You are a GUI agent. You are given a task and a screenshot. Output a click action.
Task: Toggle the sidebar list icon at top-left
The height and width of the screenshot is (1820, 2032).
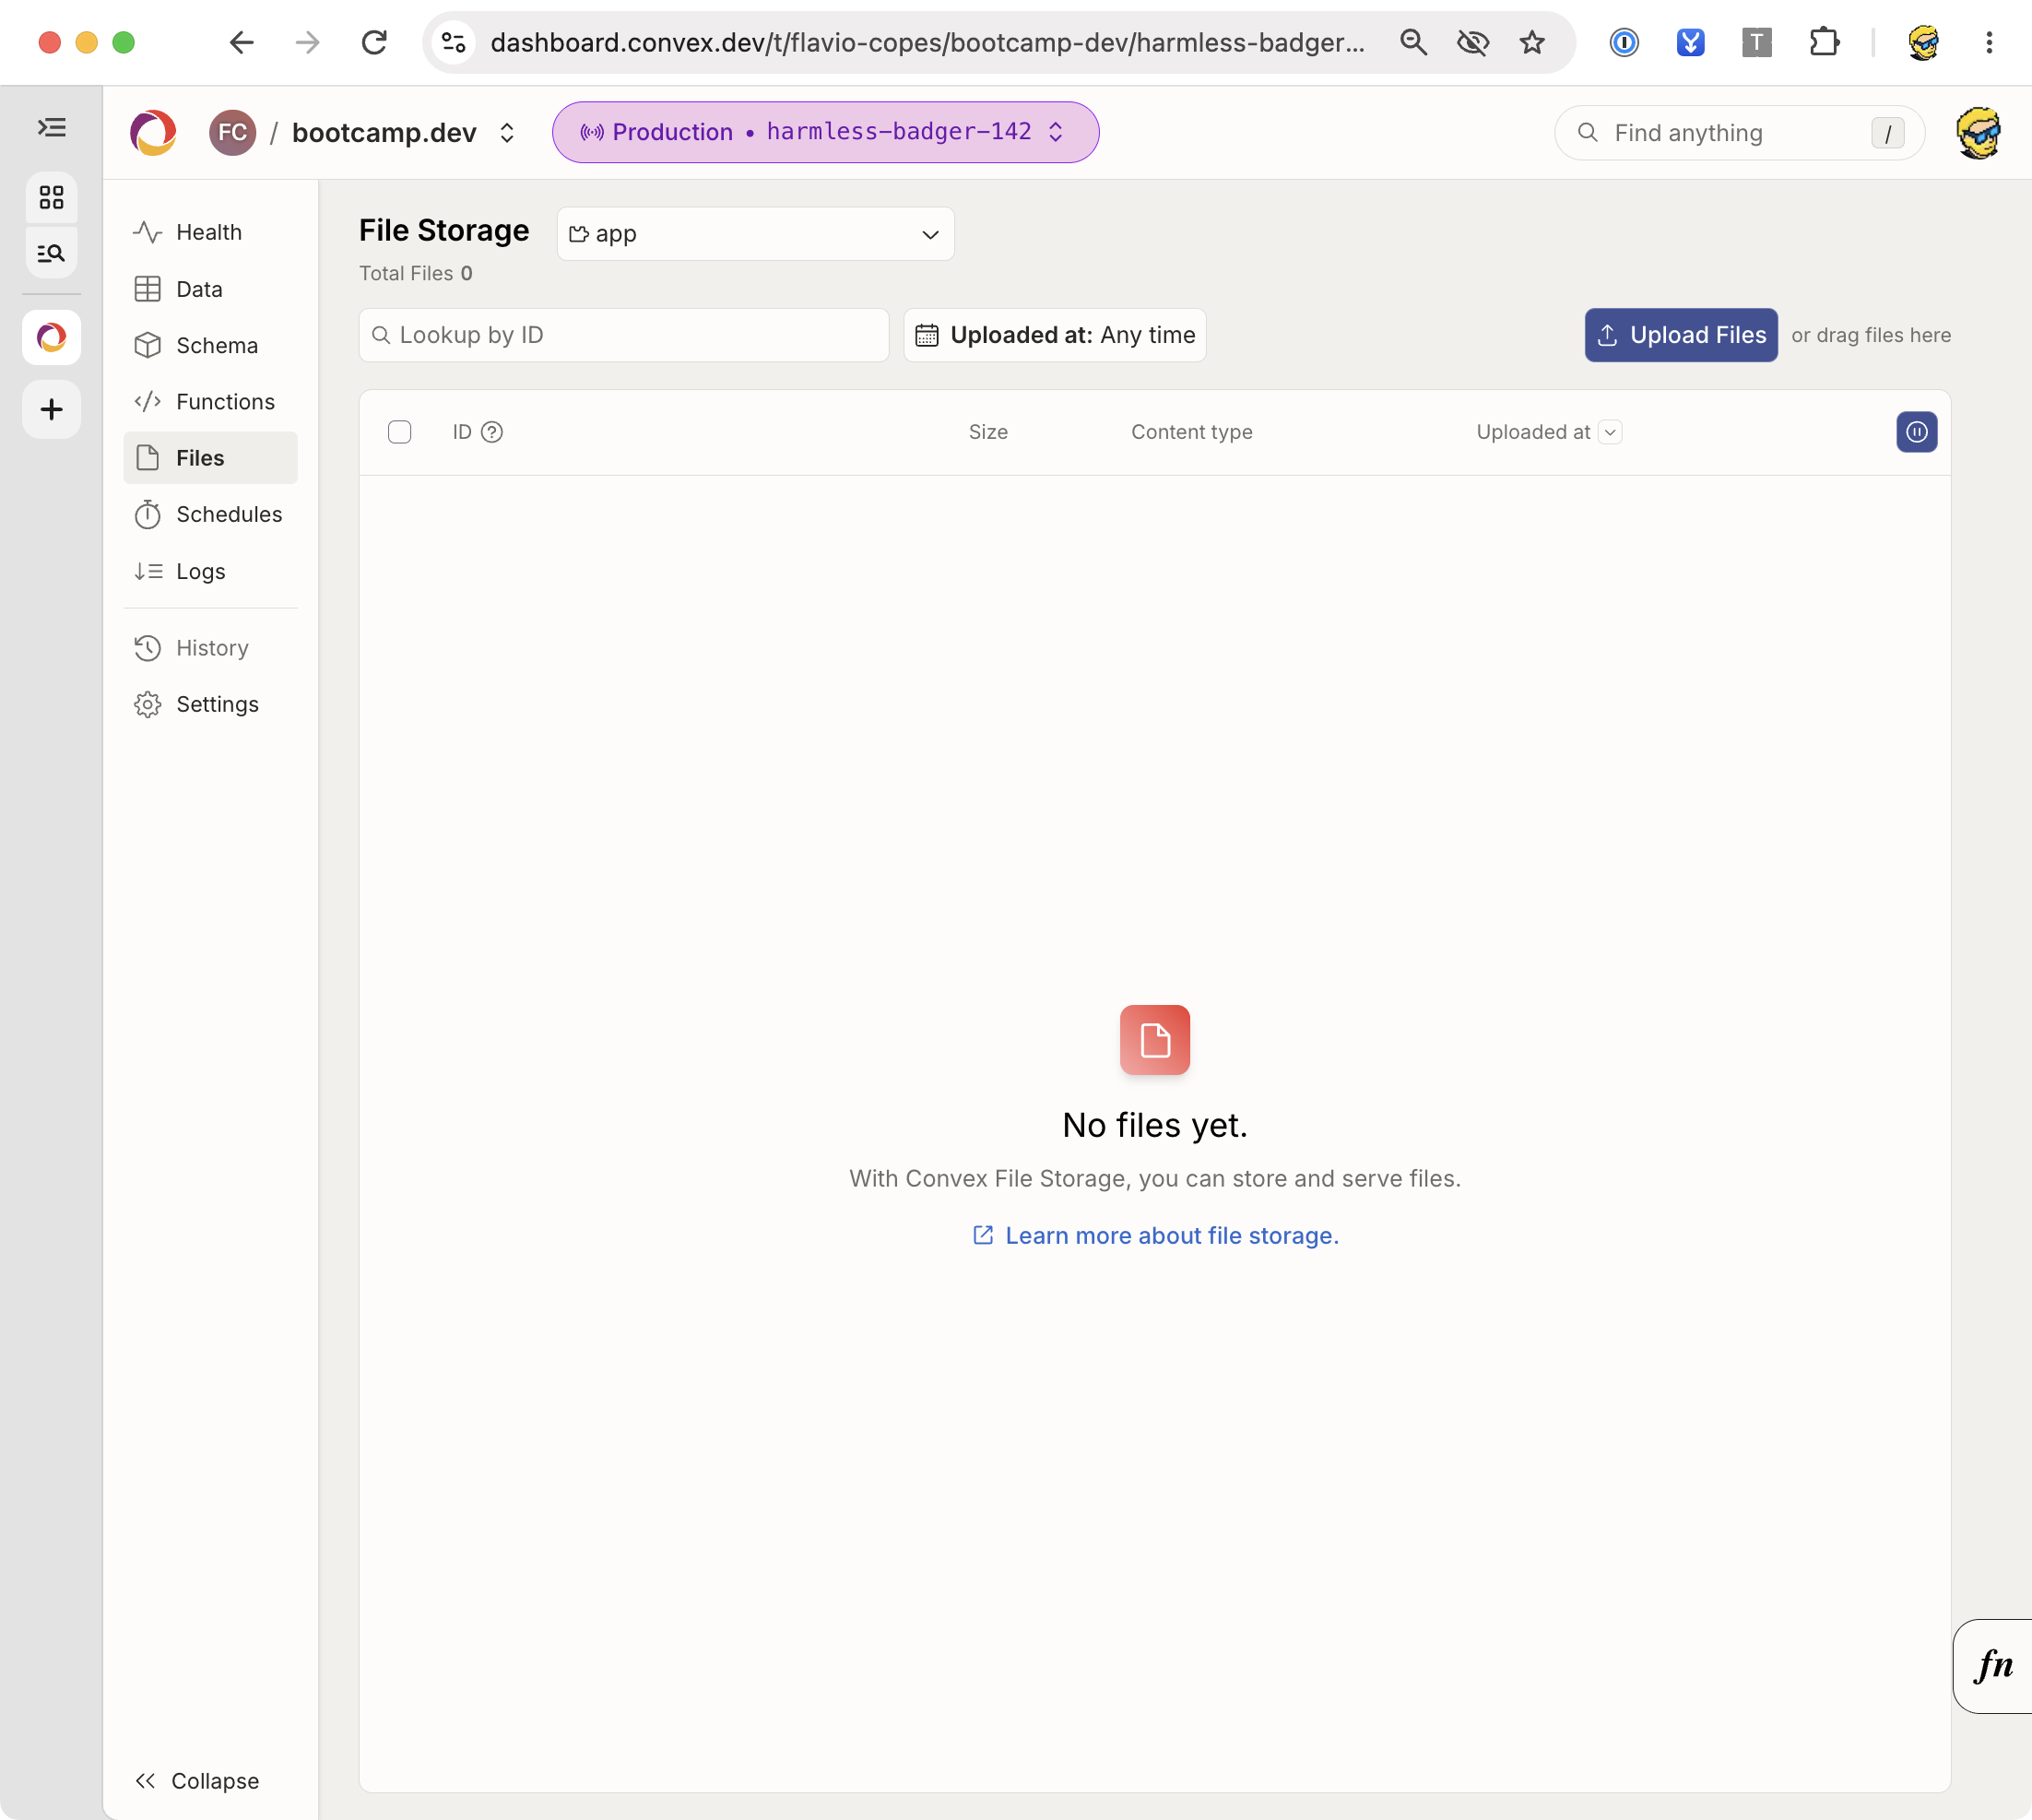pos(52,127)
